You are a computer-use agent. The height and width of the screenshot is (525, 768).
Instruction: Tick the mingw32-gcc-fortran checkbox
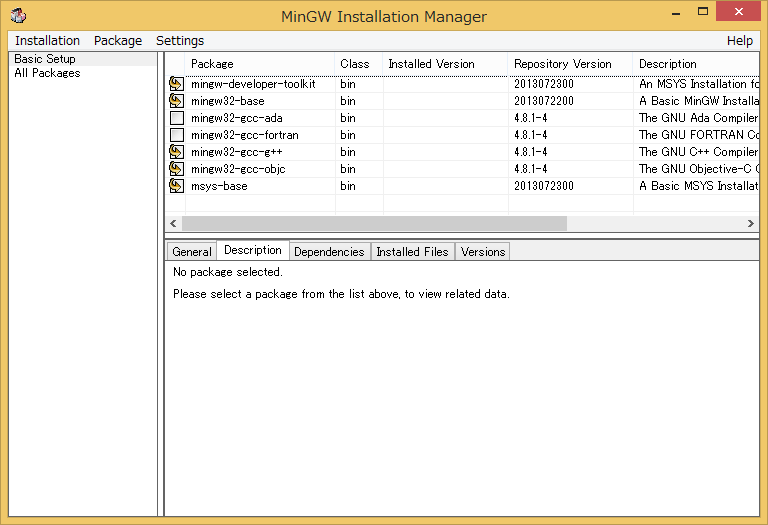[x=176, y=135]
